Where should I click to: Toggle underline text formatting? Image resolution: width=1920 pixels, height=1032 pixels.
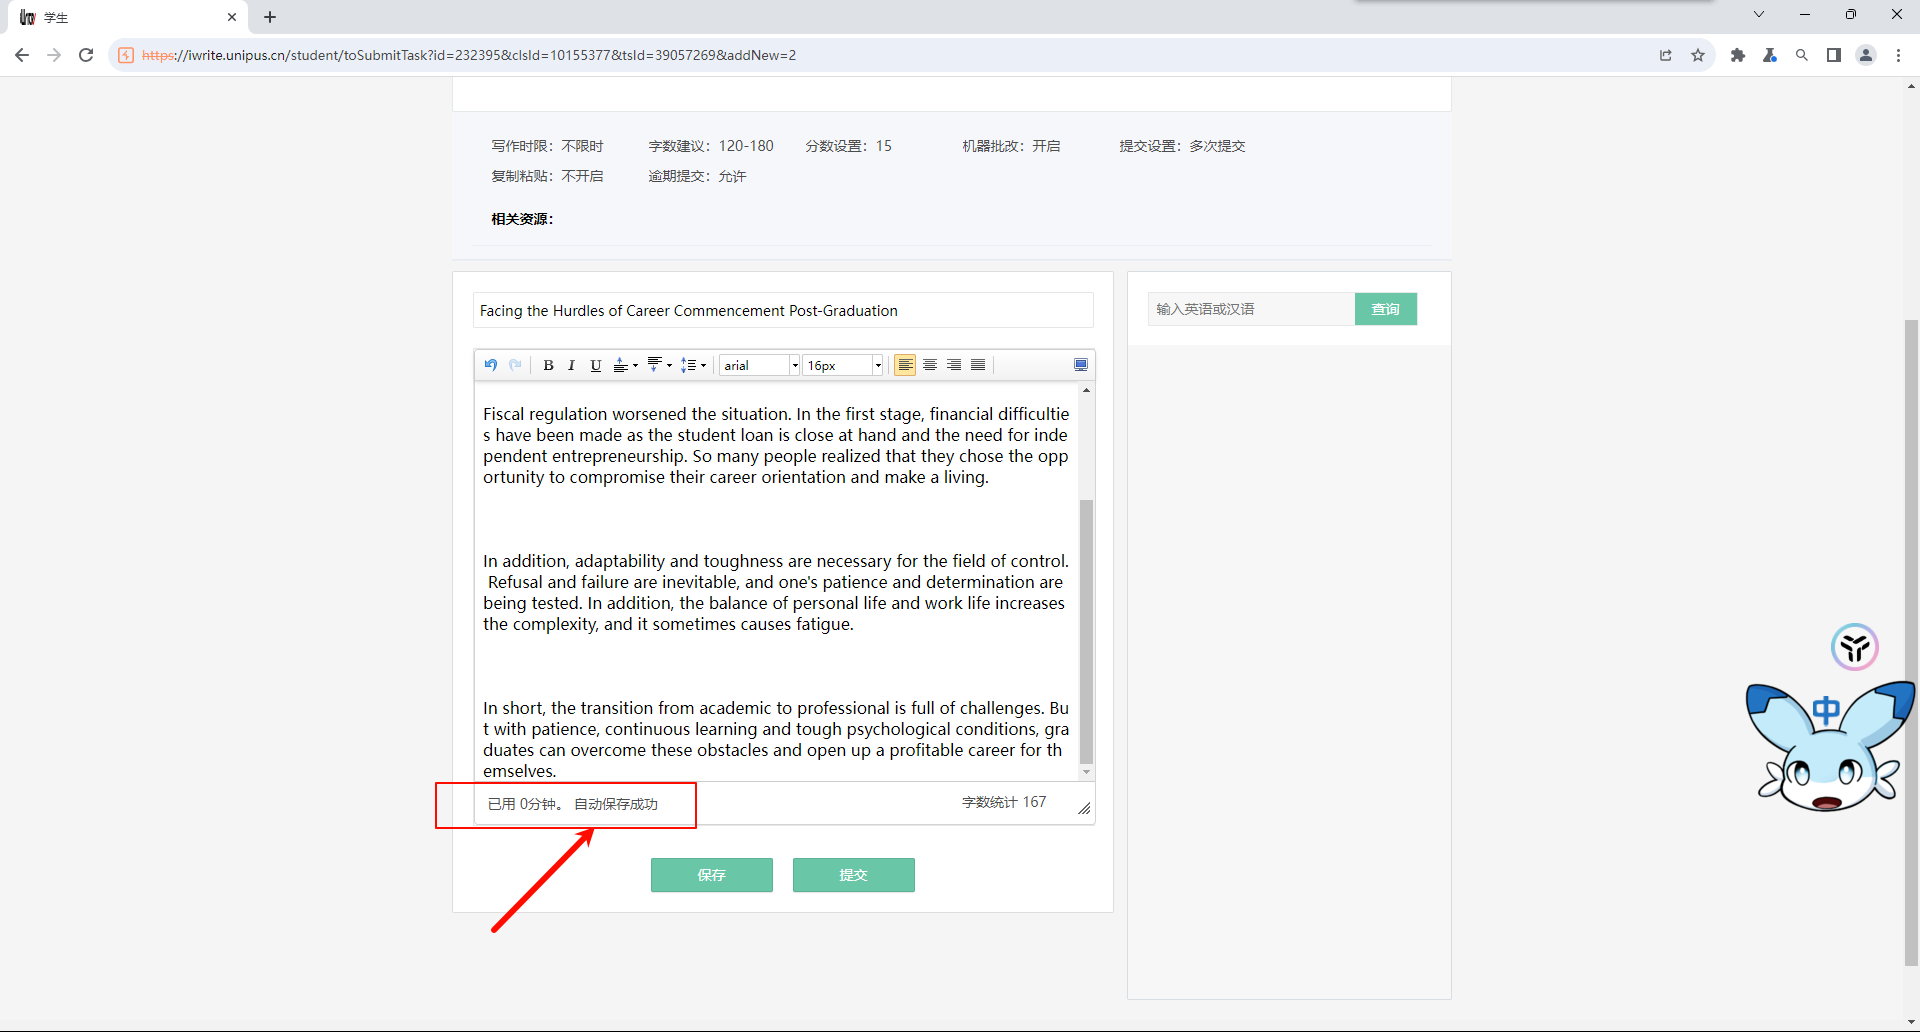[595, 365]
